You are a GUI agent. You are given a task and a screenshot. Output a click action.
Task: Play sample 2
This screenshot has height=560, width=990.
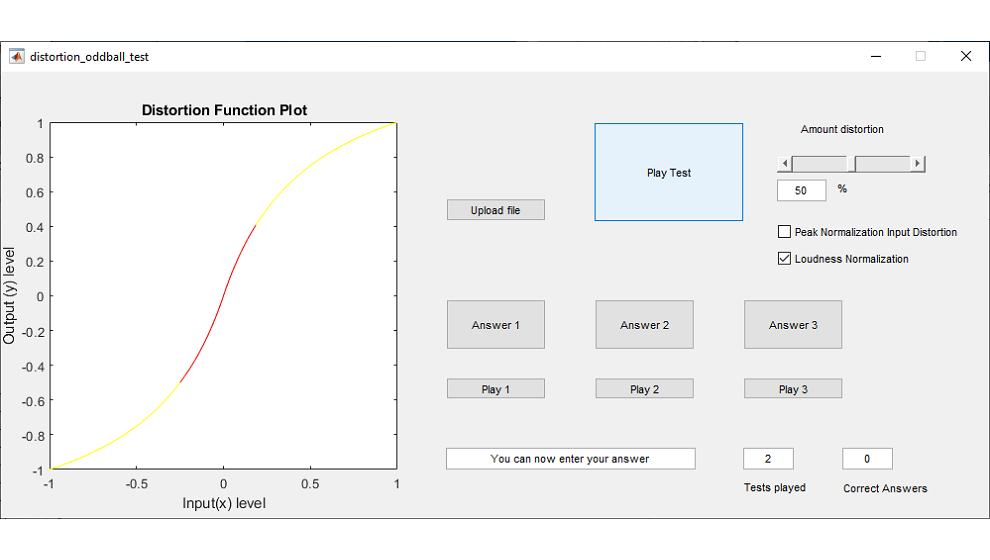pyautogui.click(x=644, y=389)
